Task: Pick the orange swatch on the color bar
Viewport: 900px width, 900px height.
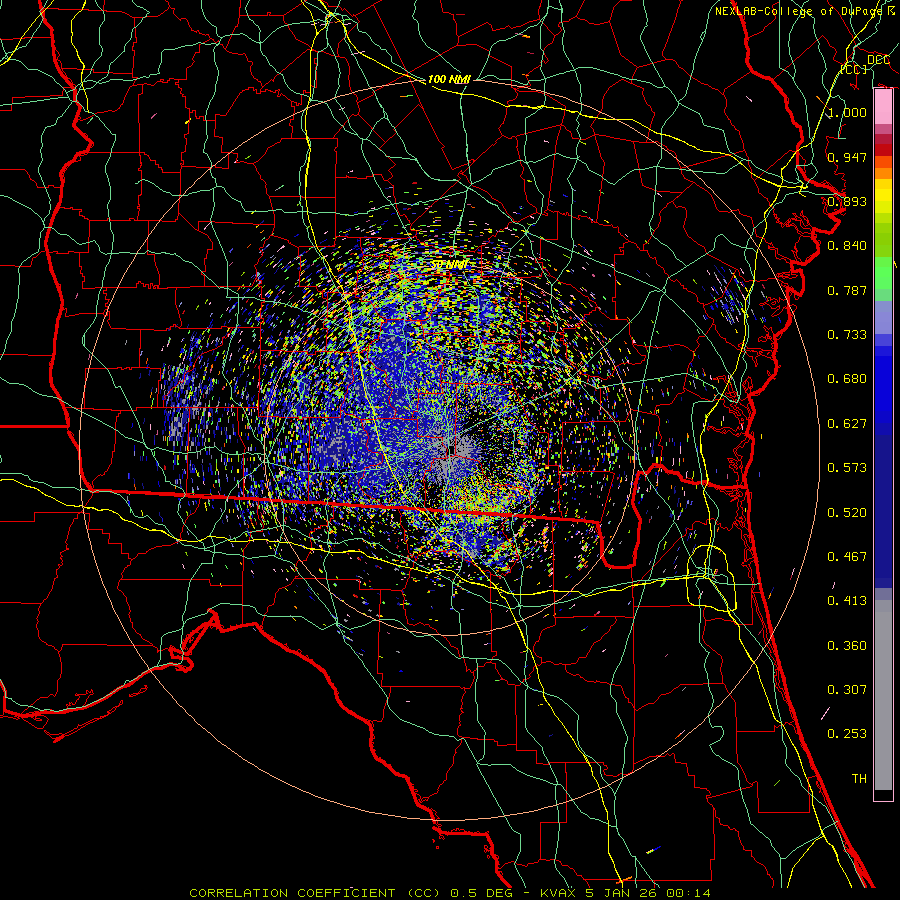Action: click(x=883, y=173)
